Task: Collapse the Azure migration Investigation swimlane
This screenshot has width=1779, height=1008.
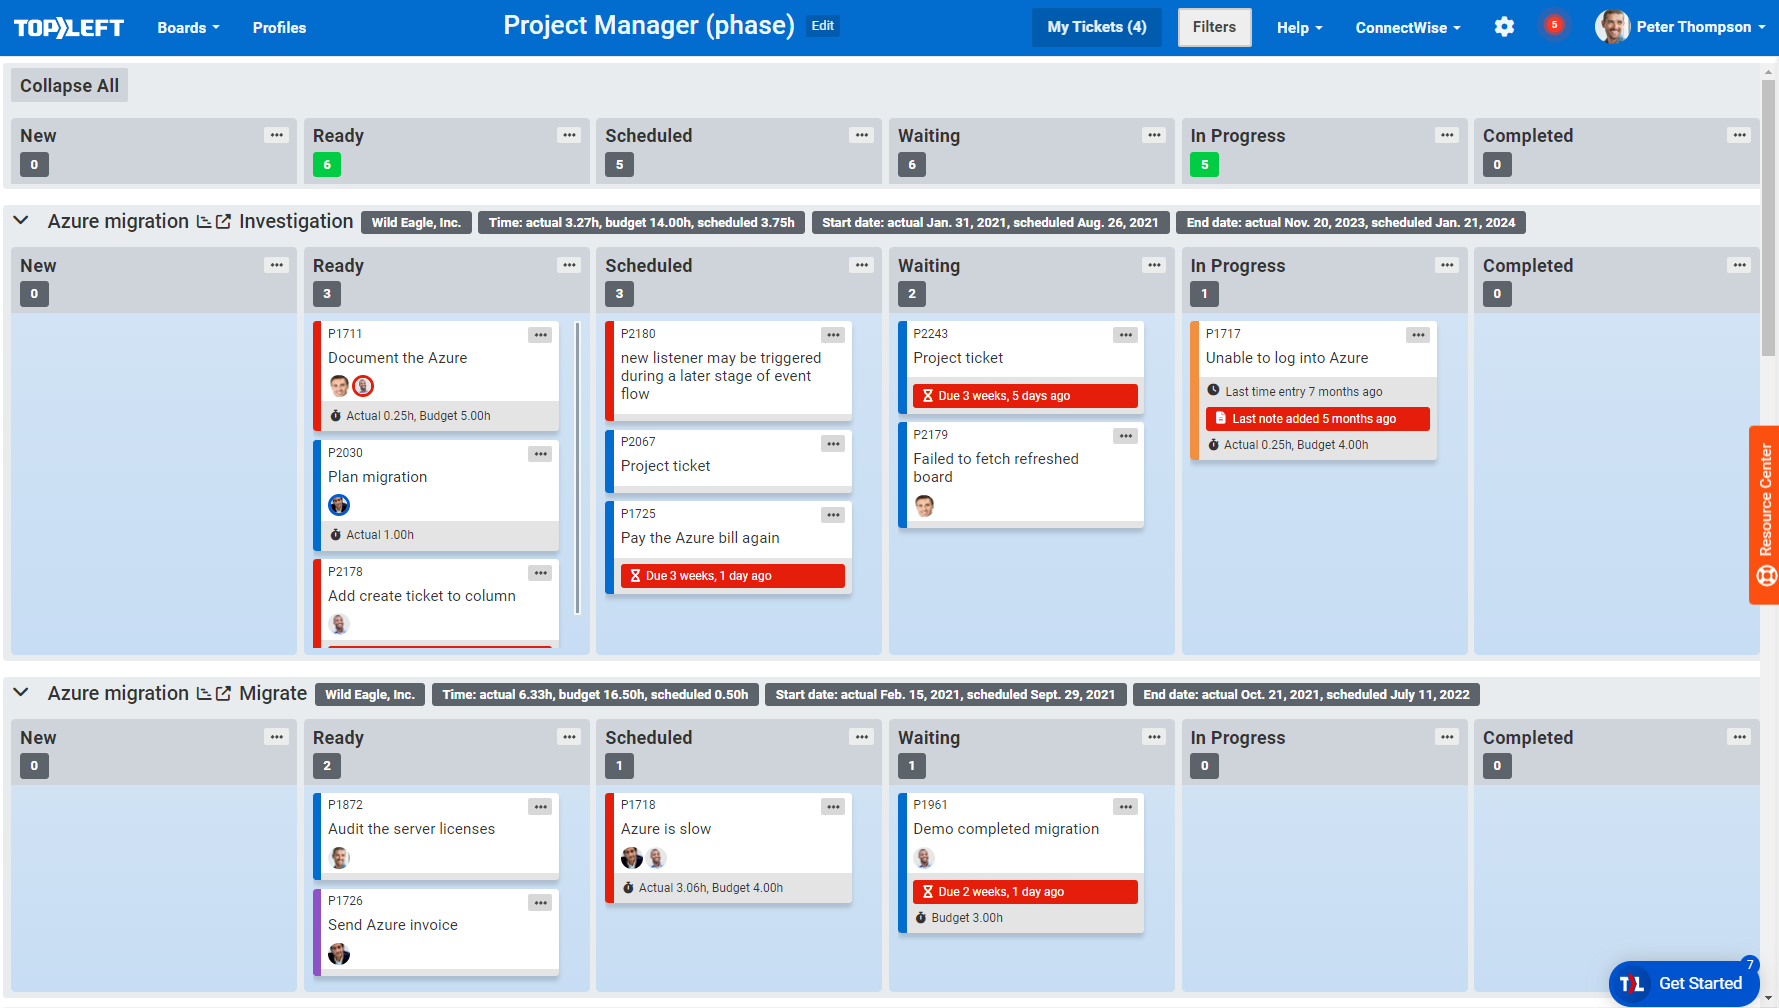Action: (x=21, y=221)
